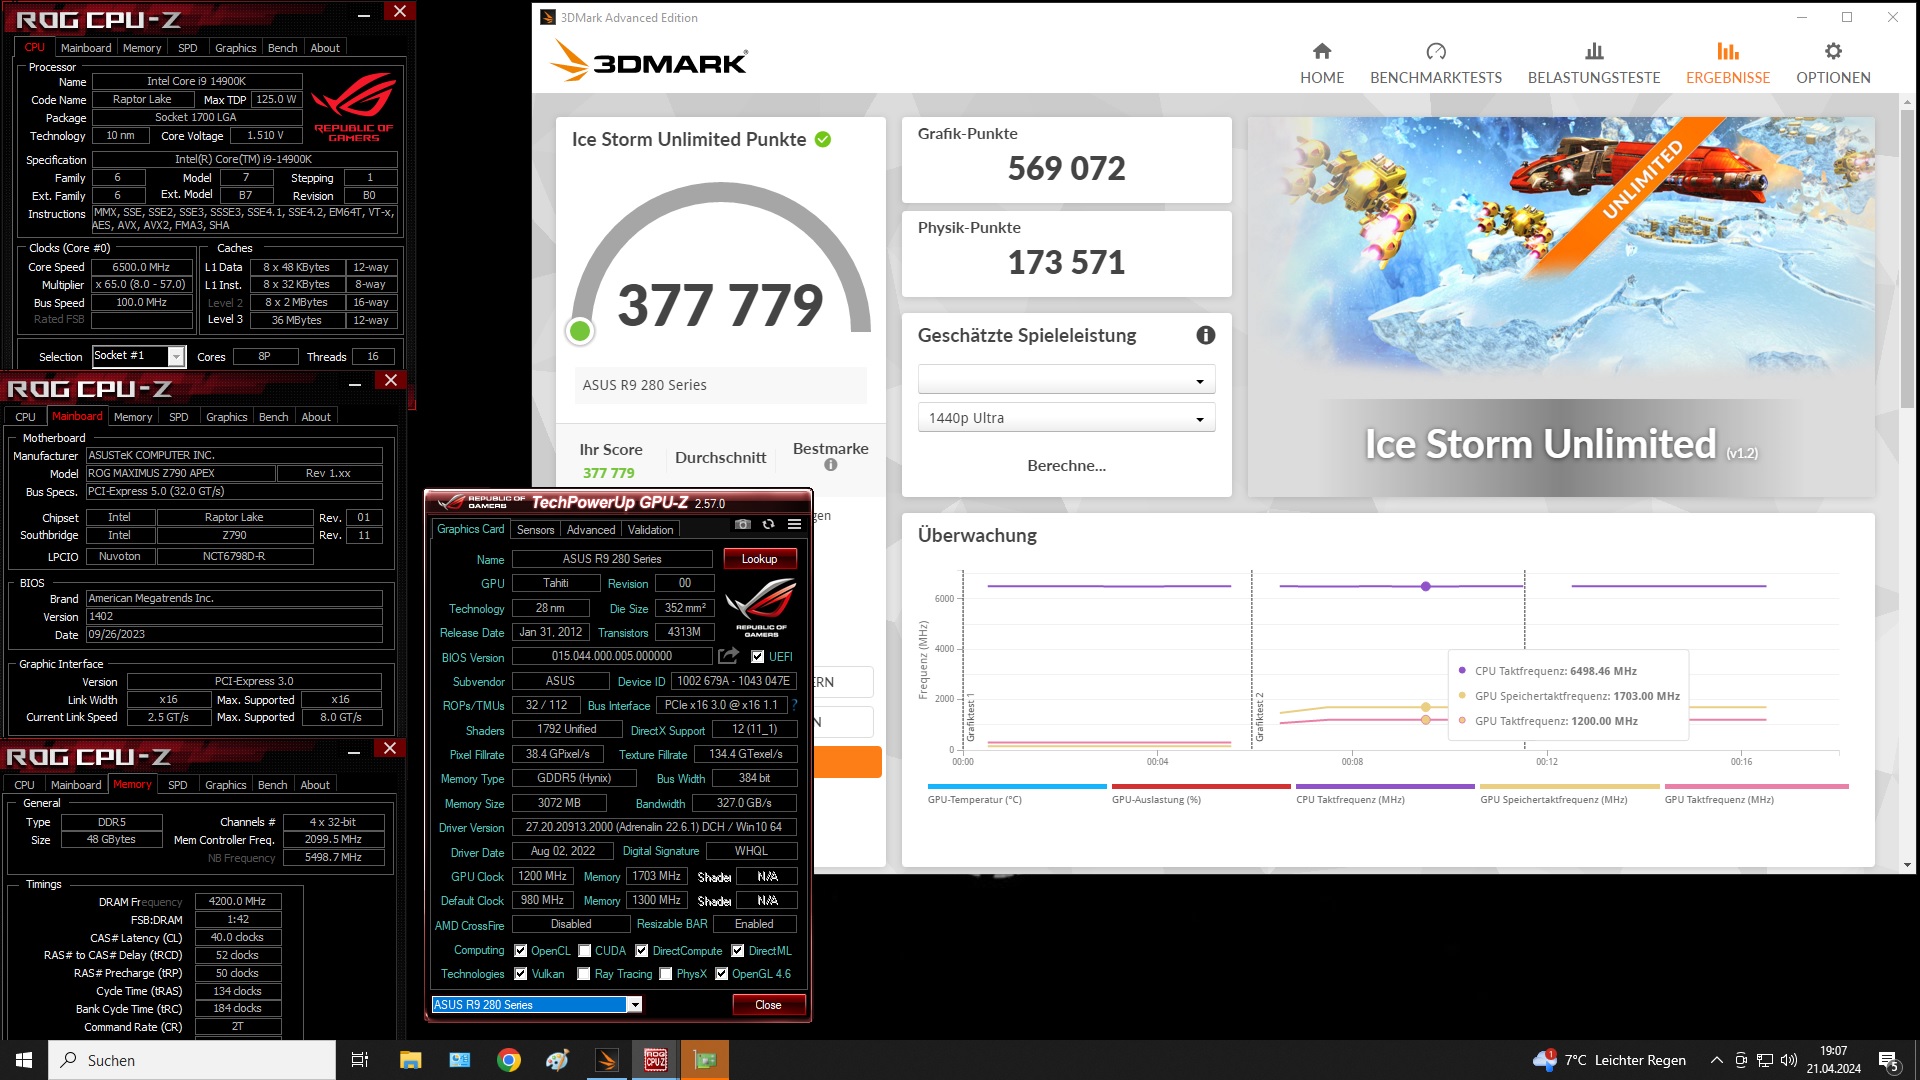The width and height of the screenshot is (1920, 1080).
Task: Toggle the PhysX checkbox
Action: click(665, 974)
